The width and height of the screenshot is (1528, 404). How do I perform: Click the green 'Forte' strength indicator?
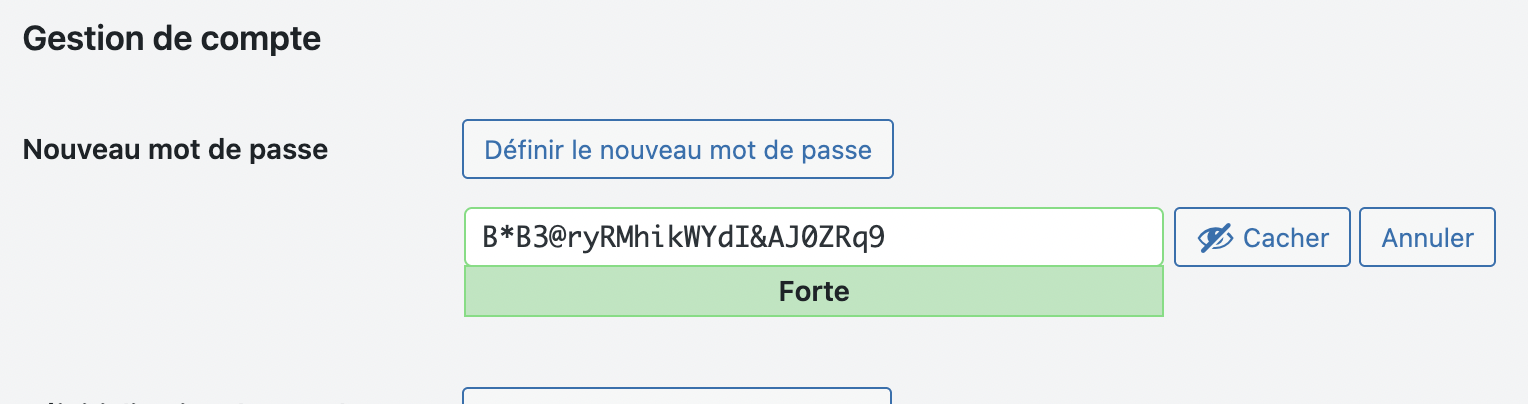click(813, 292)
